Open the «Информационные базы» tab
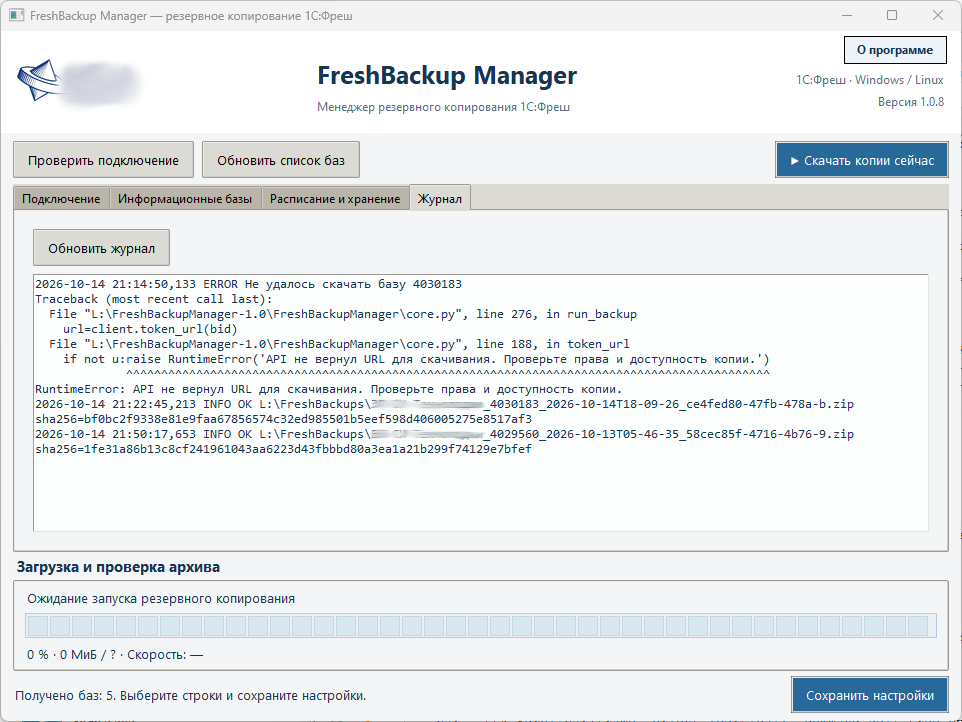Viewport: 962px width, 722px height. point(185,199)
